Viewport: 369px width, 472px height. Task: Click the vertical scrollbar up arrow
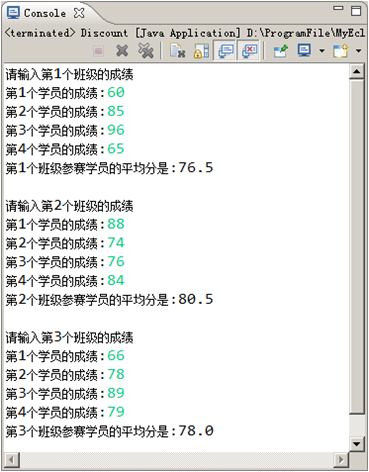(357, 71)
